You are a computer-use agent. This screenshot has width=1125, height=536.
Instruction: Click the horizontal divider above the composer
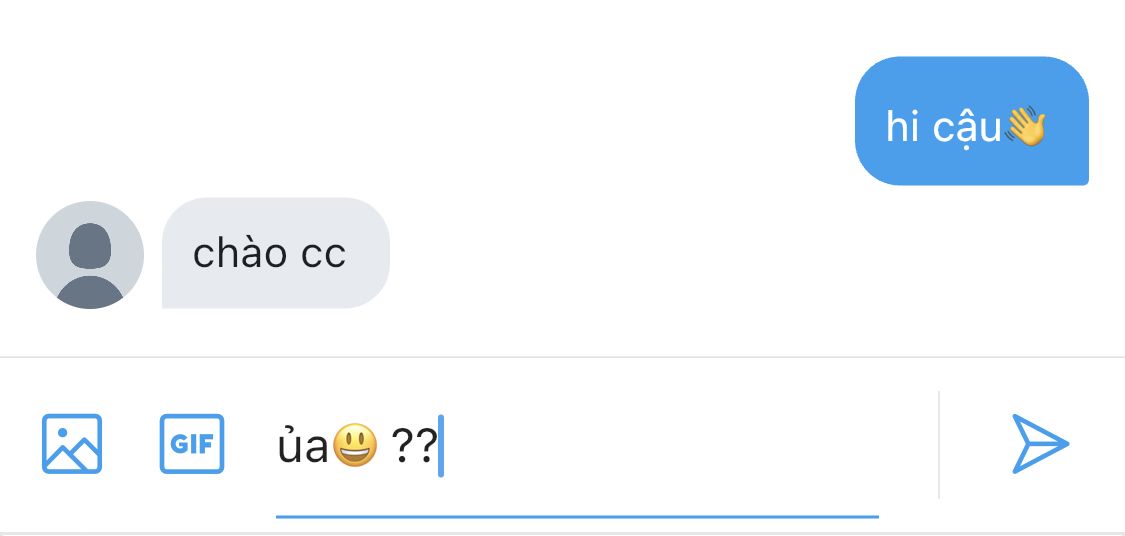pos(562,357)
